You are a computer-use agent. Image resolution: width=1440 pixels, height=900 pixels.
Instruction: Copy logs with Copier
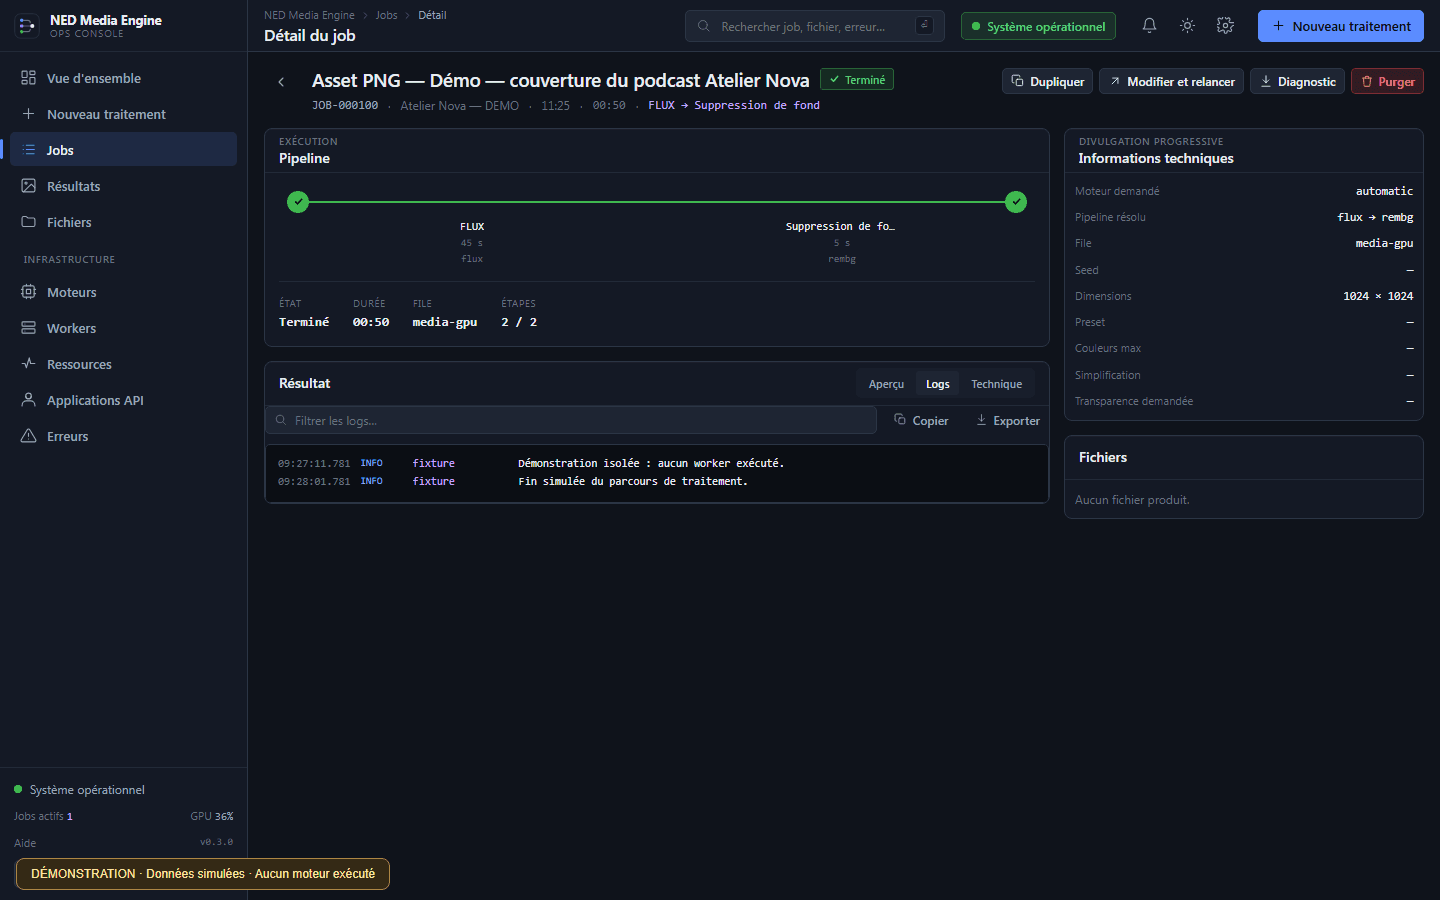pyautogui.click(x=921, y=421)
